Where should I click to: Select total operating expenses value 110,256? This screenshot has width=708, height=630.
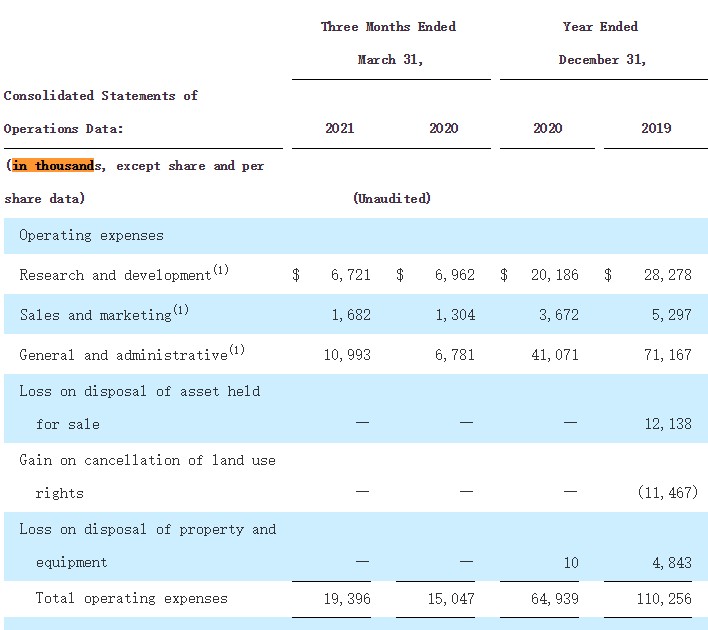coord(662,599)
